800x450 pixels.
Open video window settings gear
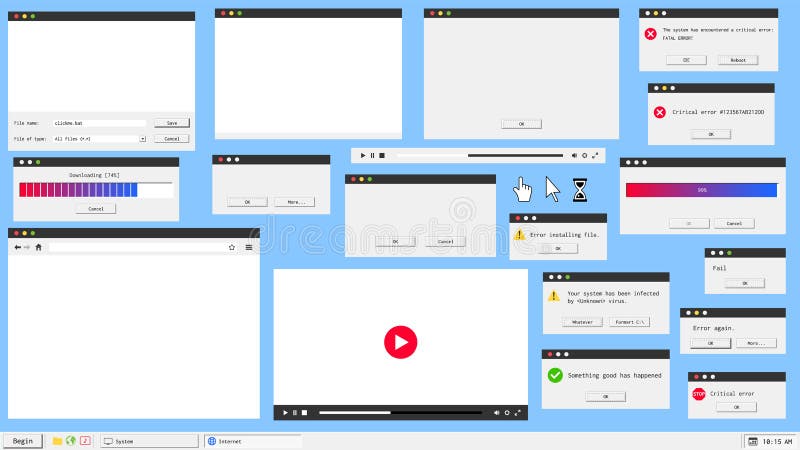tap(507, 413)
